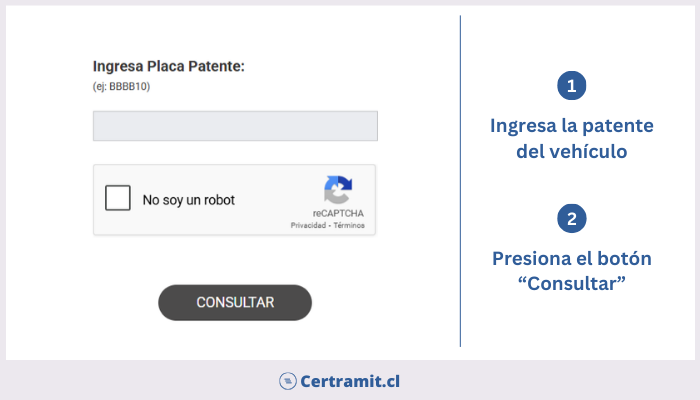Click the "Ingresa la patente" instruction line
The width and height of the screenshot is (700, 400).
click(x=571, y=127)
